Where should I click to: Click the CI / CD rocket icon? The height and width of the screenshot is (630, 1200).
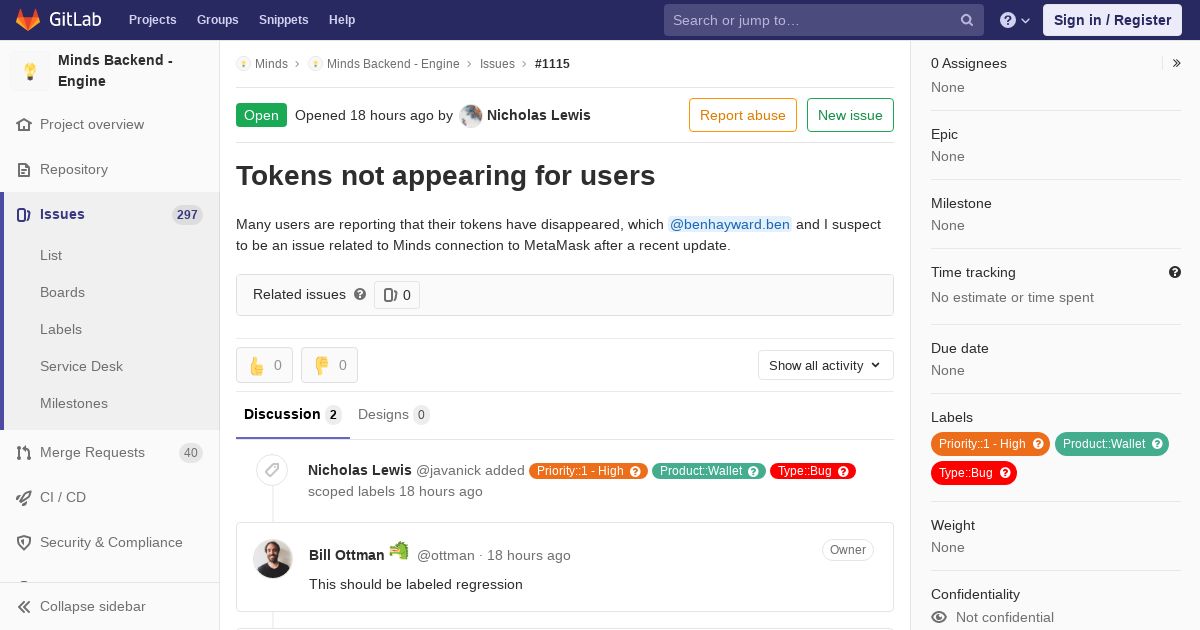coord(24,498)
